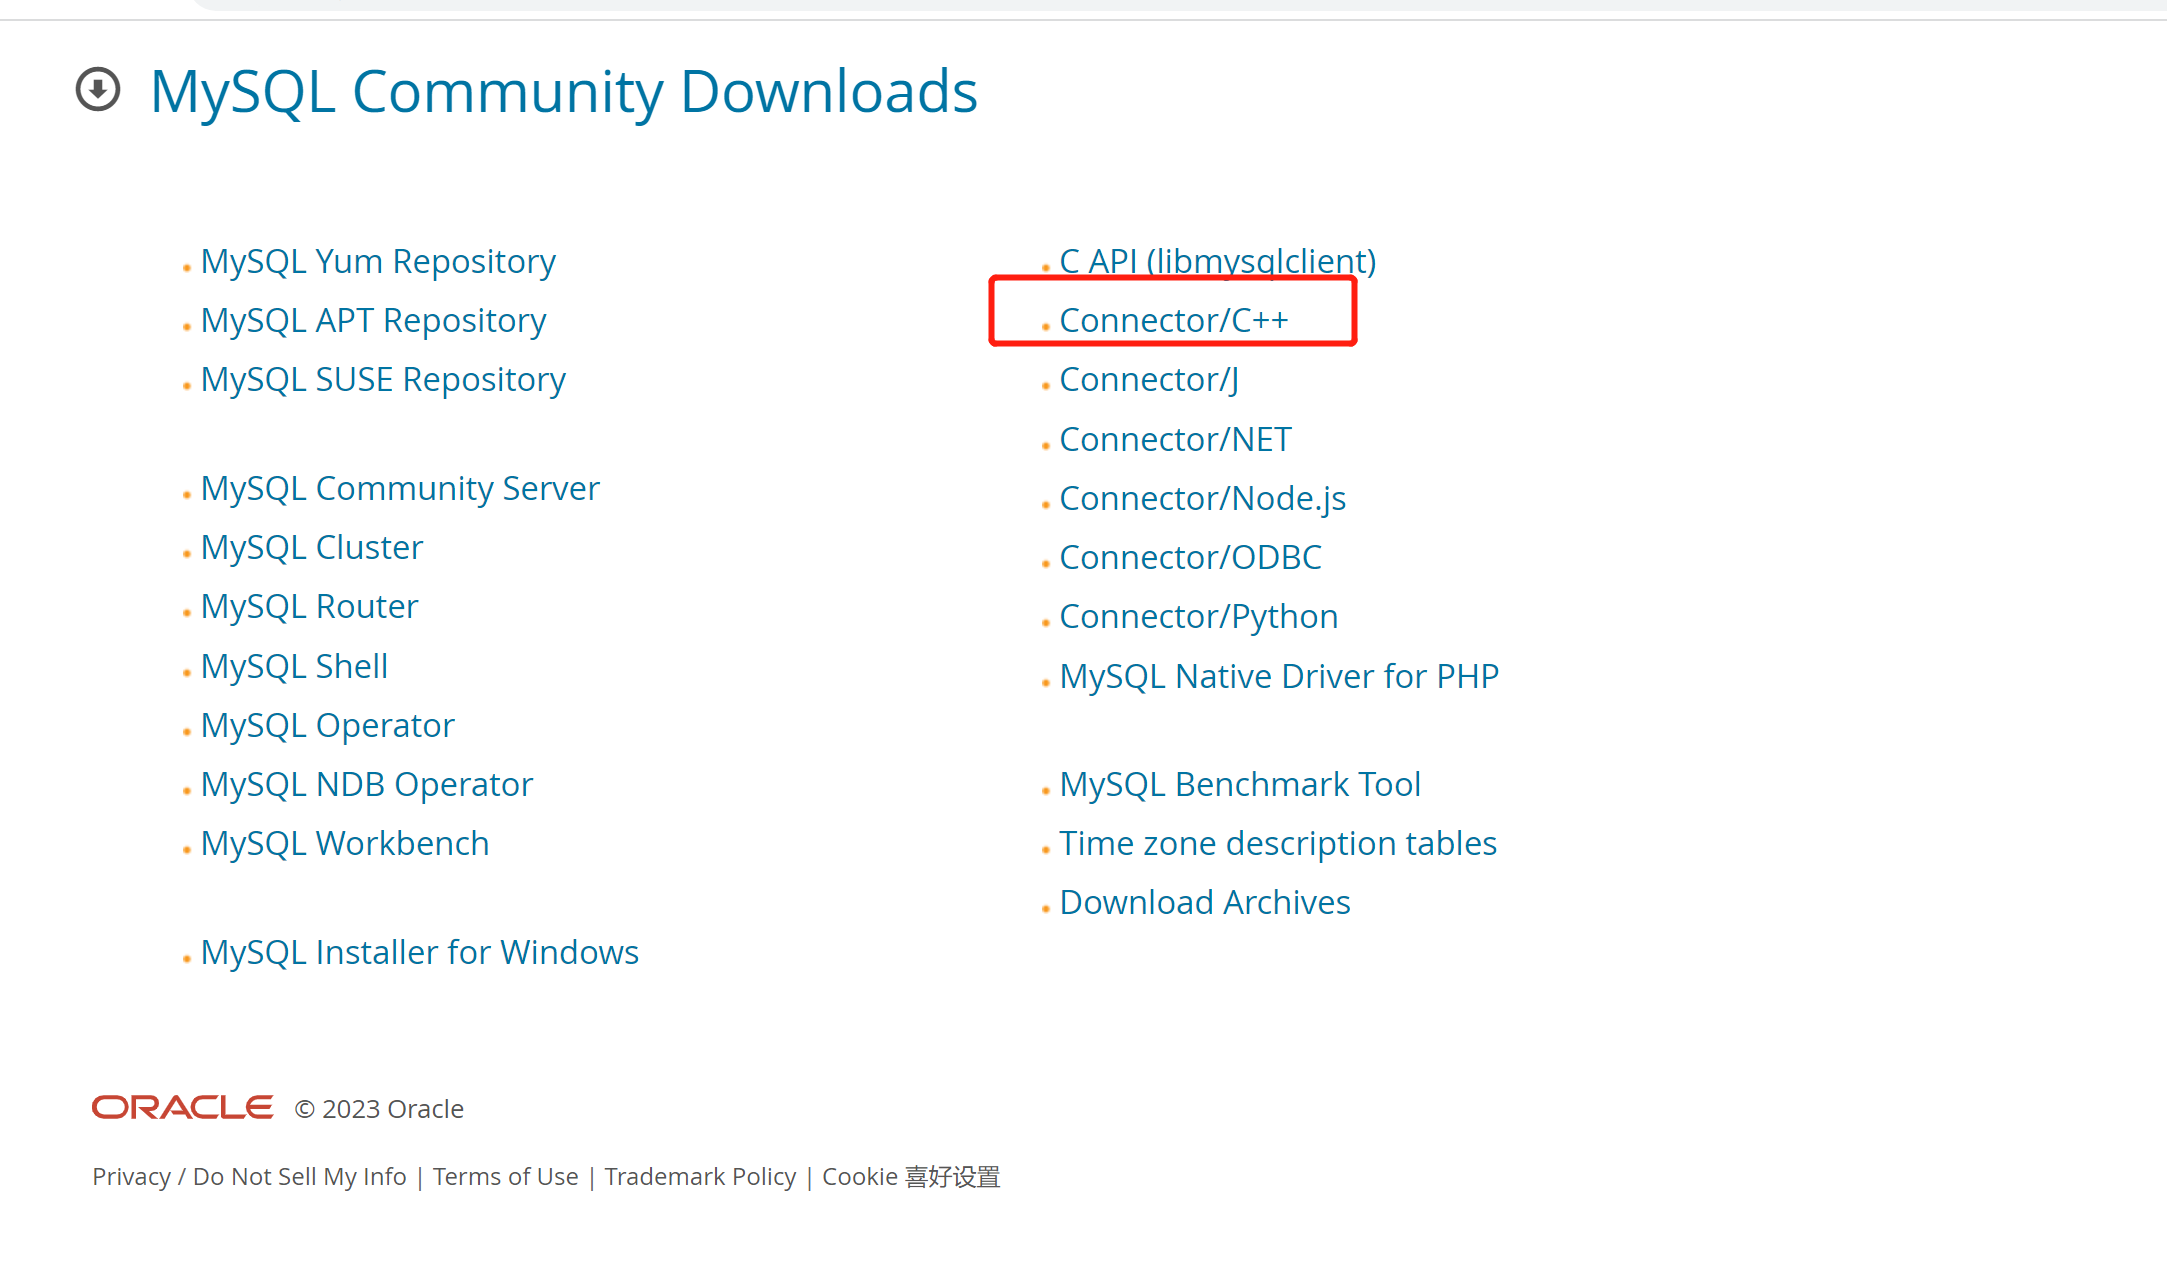Screen dimensions: 2167x1261
Task: Select Connector/ODBC option
Action: tap(1190, 557)
